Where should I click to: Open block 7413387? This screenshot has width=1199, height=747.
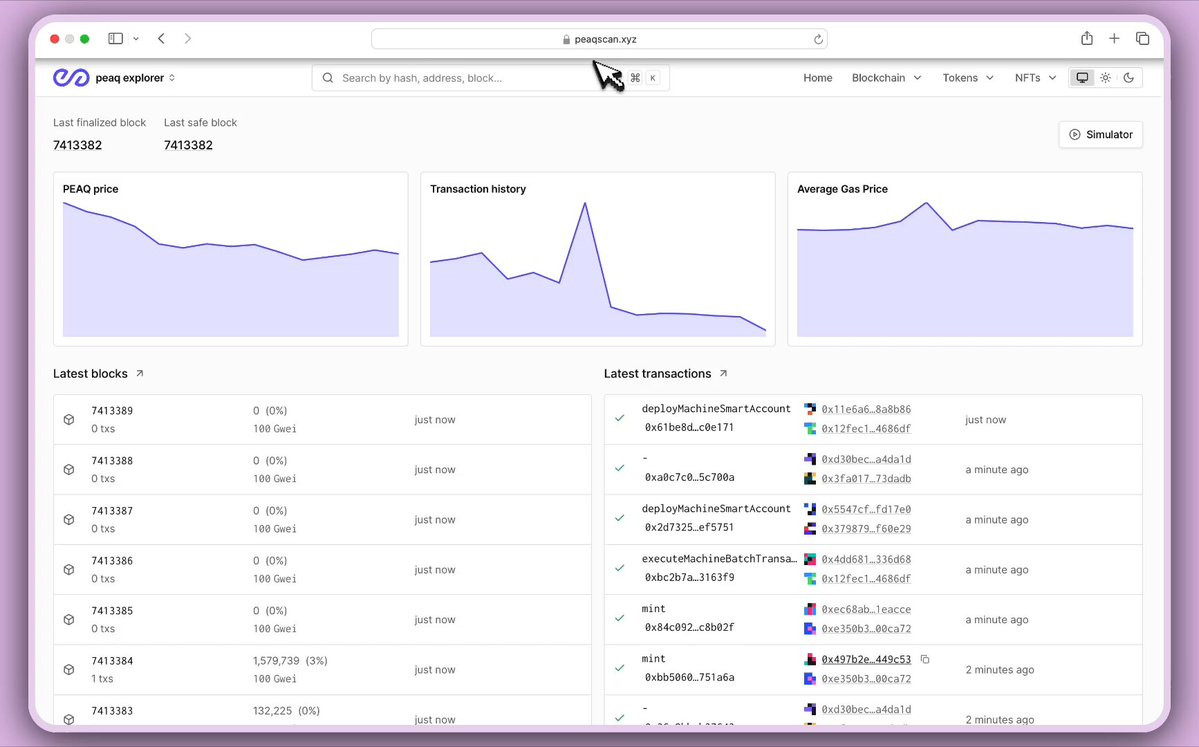click(112, 511)
